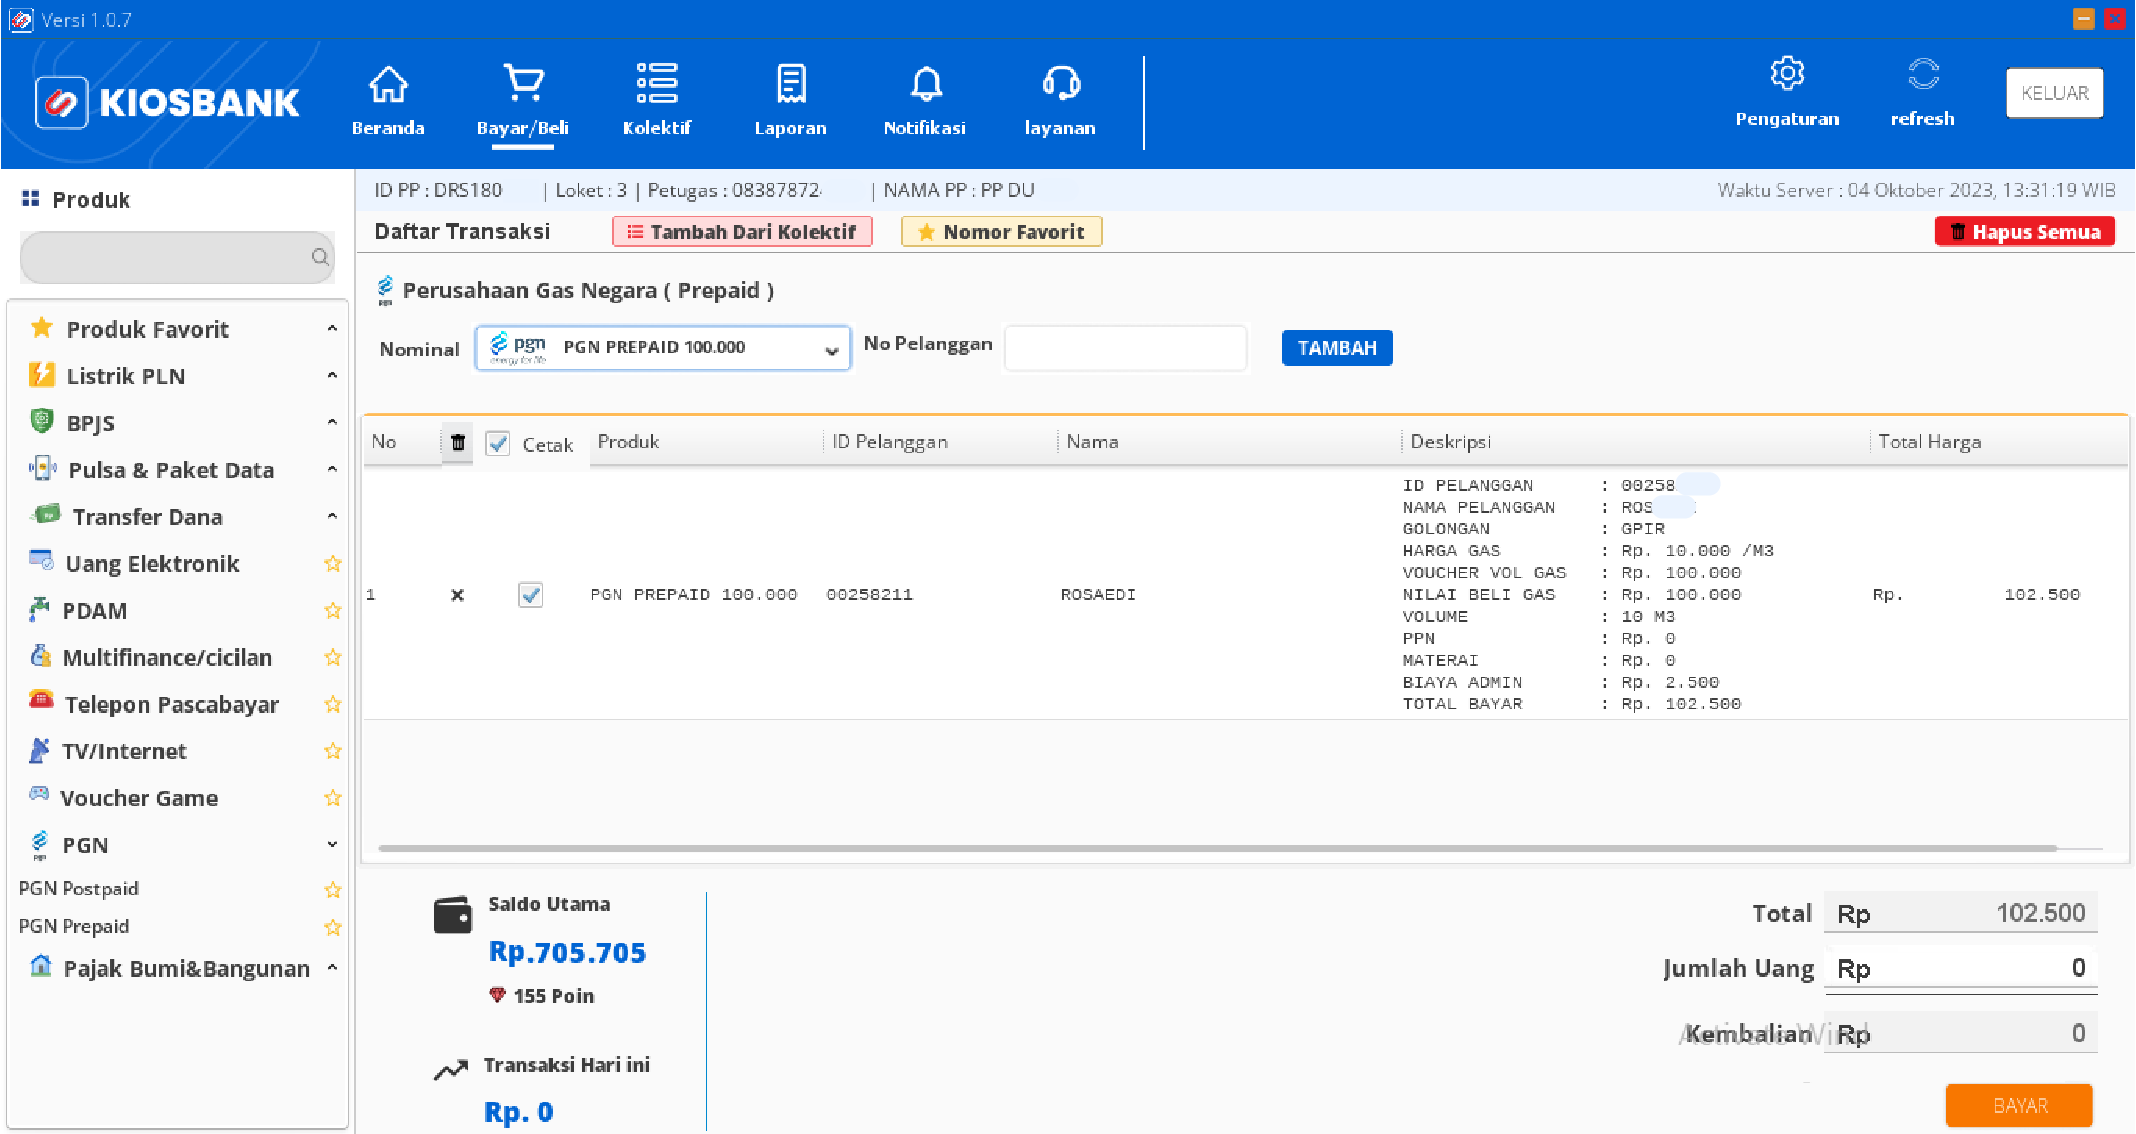Click the Hapus Semua button

point(2025,232)
